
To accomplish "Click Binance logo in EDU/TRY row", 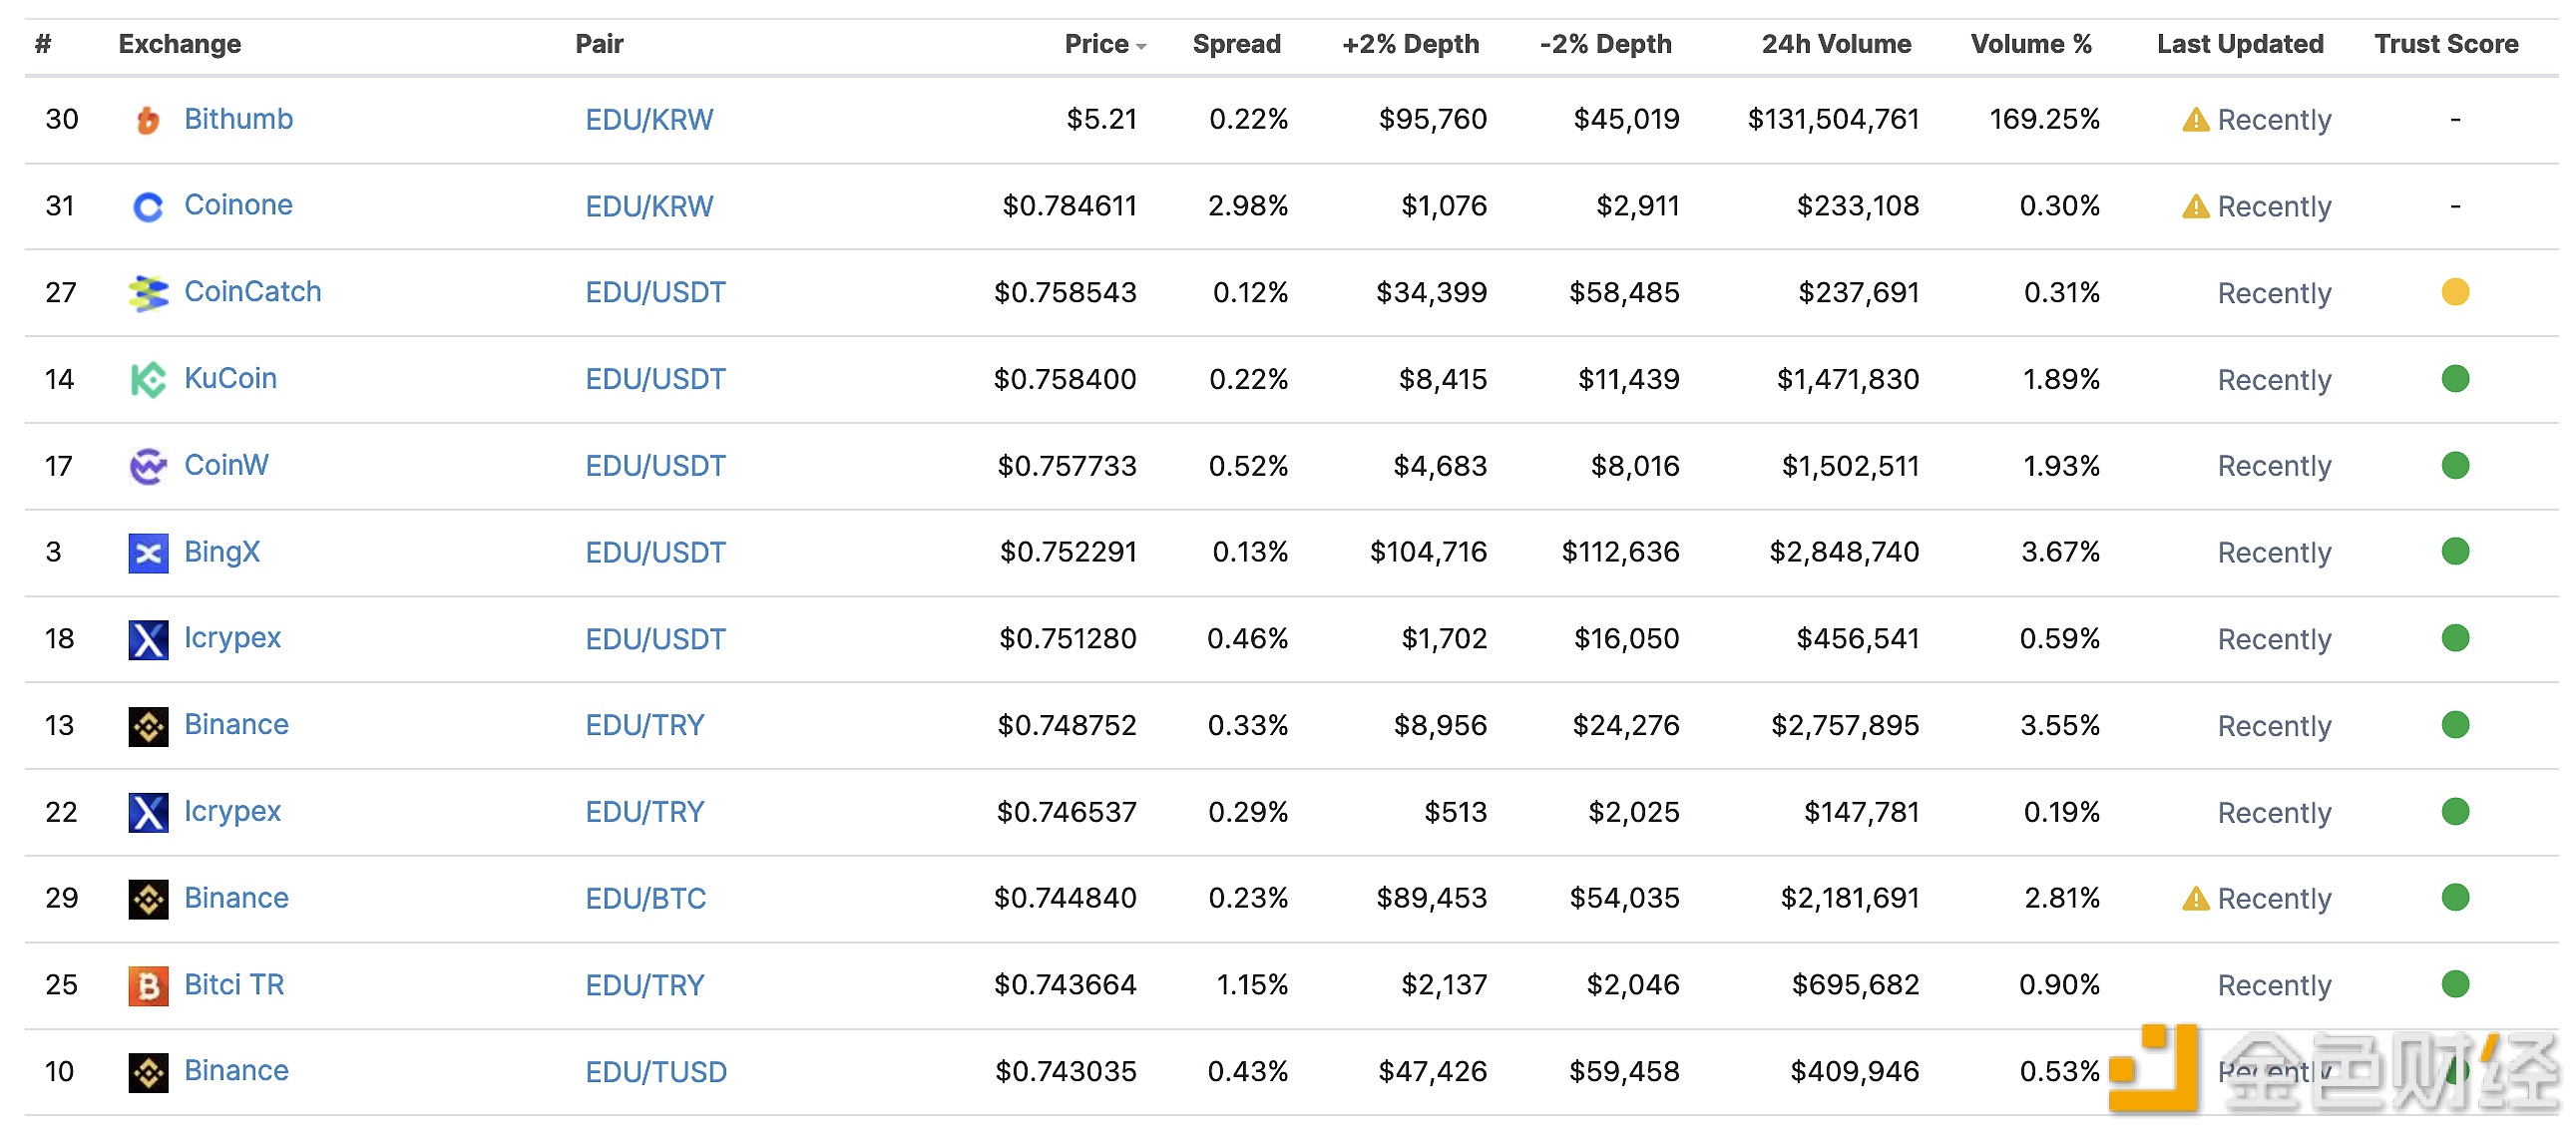I will coord(148,726).
